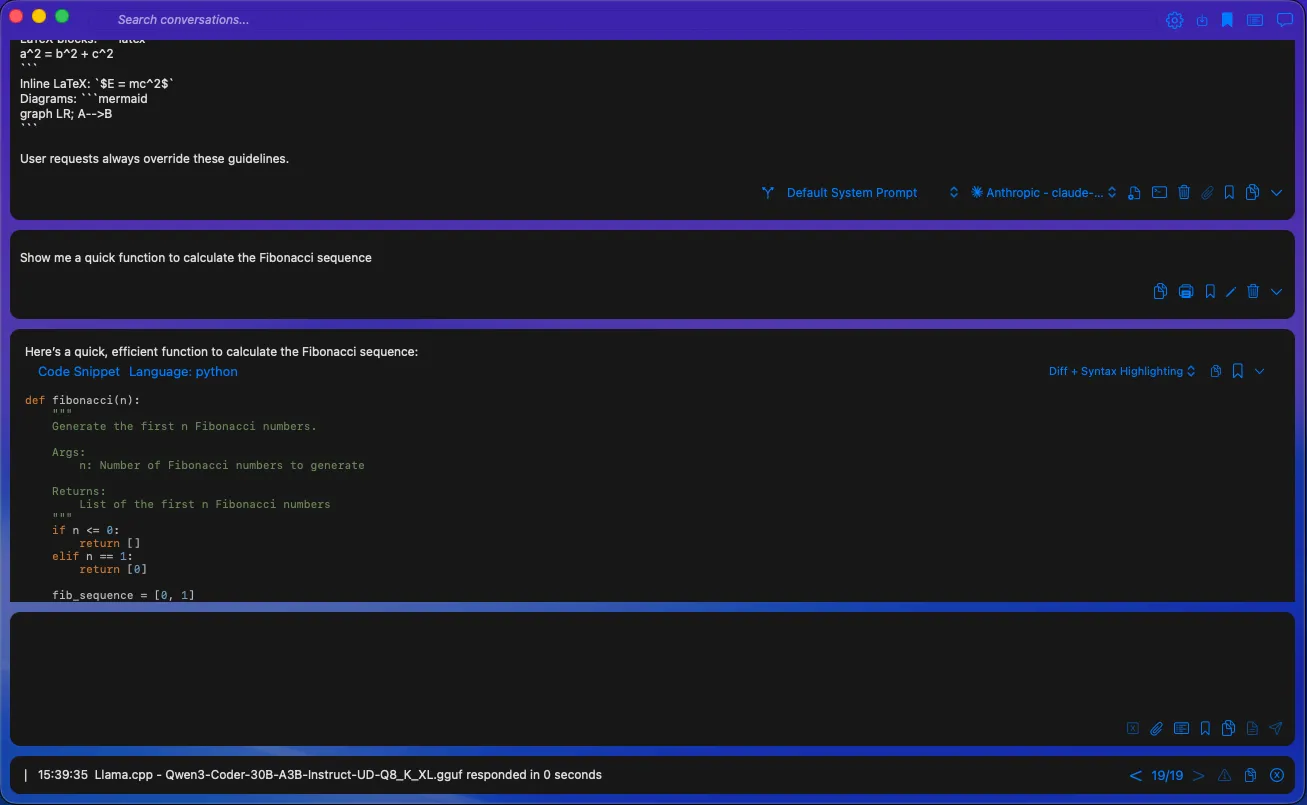Image resolution: width=1307 pixels, height=805 pixels.
Task: Go to previous message with left arrow
Action: [x=1136, y=775]
